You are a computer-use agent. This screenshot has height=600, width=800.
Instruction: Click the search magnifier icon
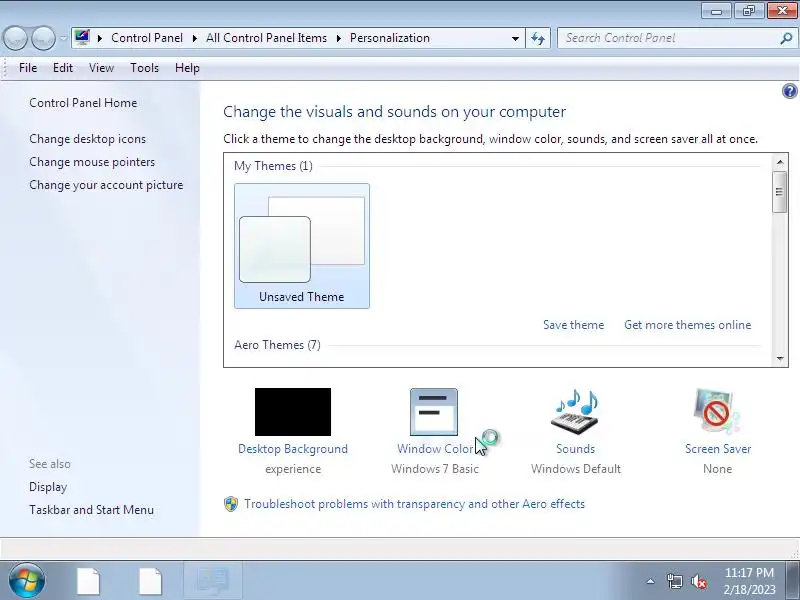786,38
